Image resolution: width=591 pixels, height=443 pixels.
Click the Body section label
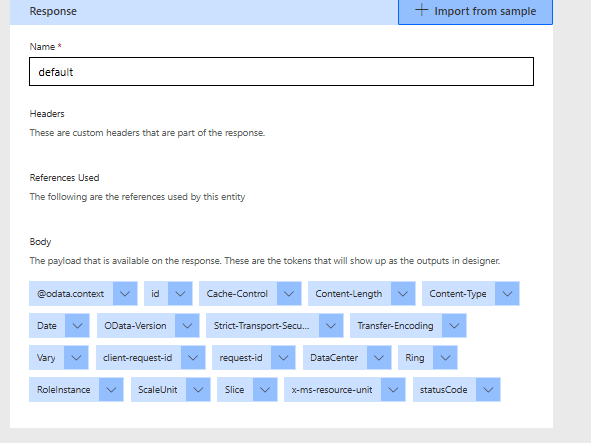pyautogui.click(x=40, y=242)
